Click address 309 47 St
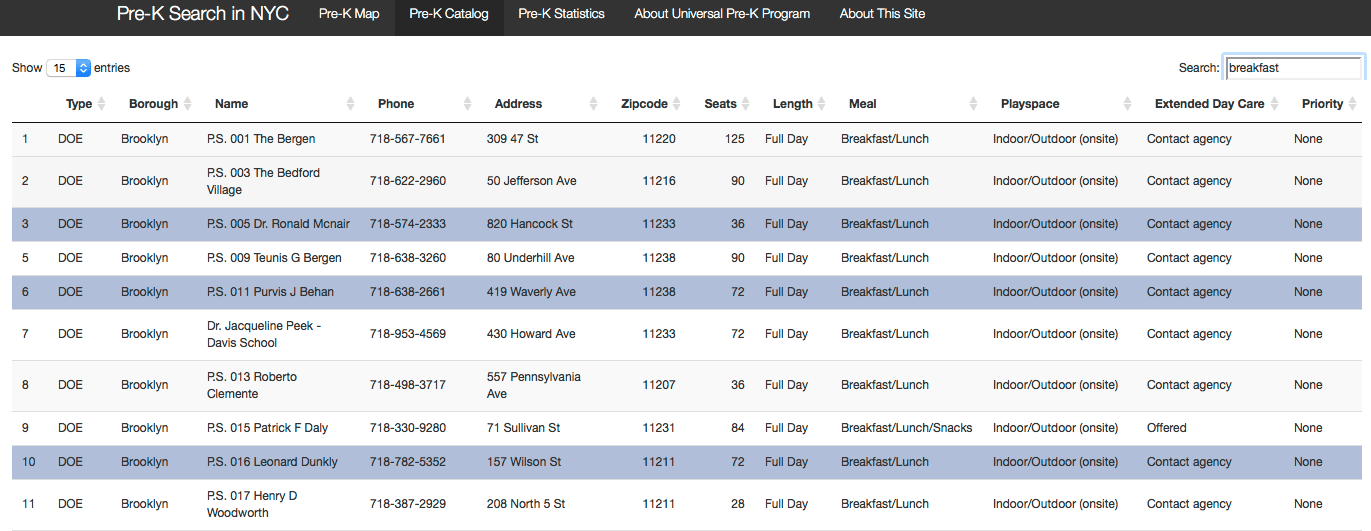Viewport: 1371px width, 531px height. click(513, 139)
